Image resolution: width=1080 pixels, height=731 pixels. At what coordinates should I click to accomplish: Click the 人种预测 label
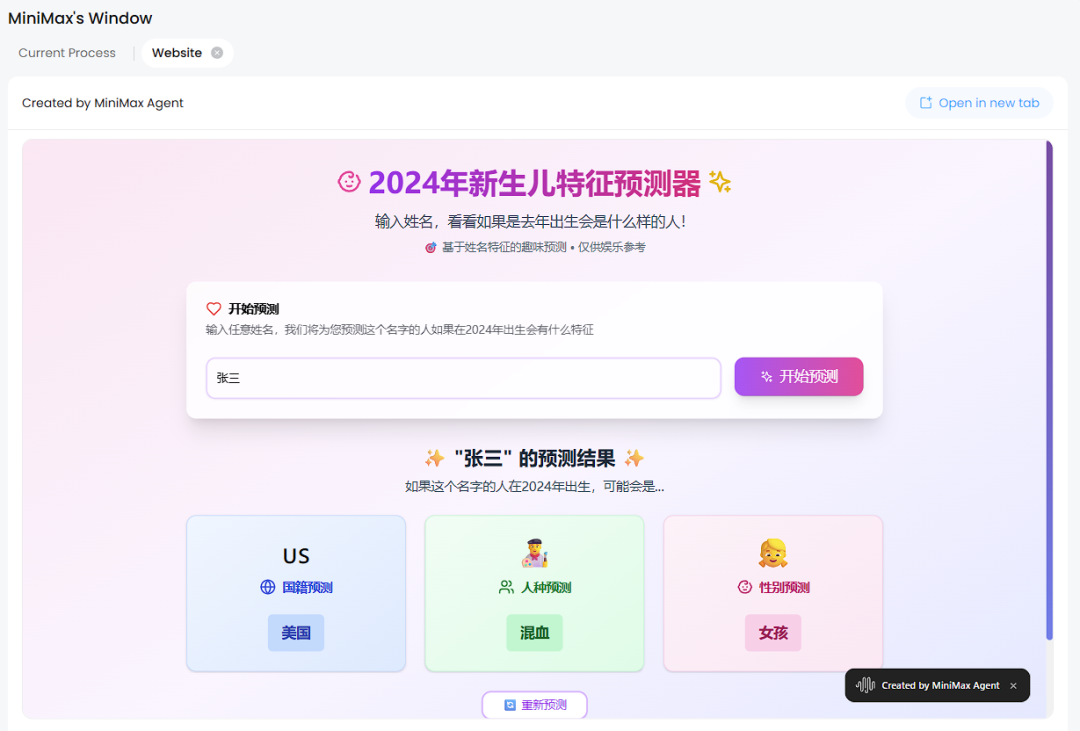pyautogui.click(x=546, y=587)
